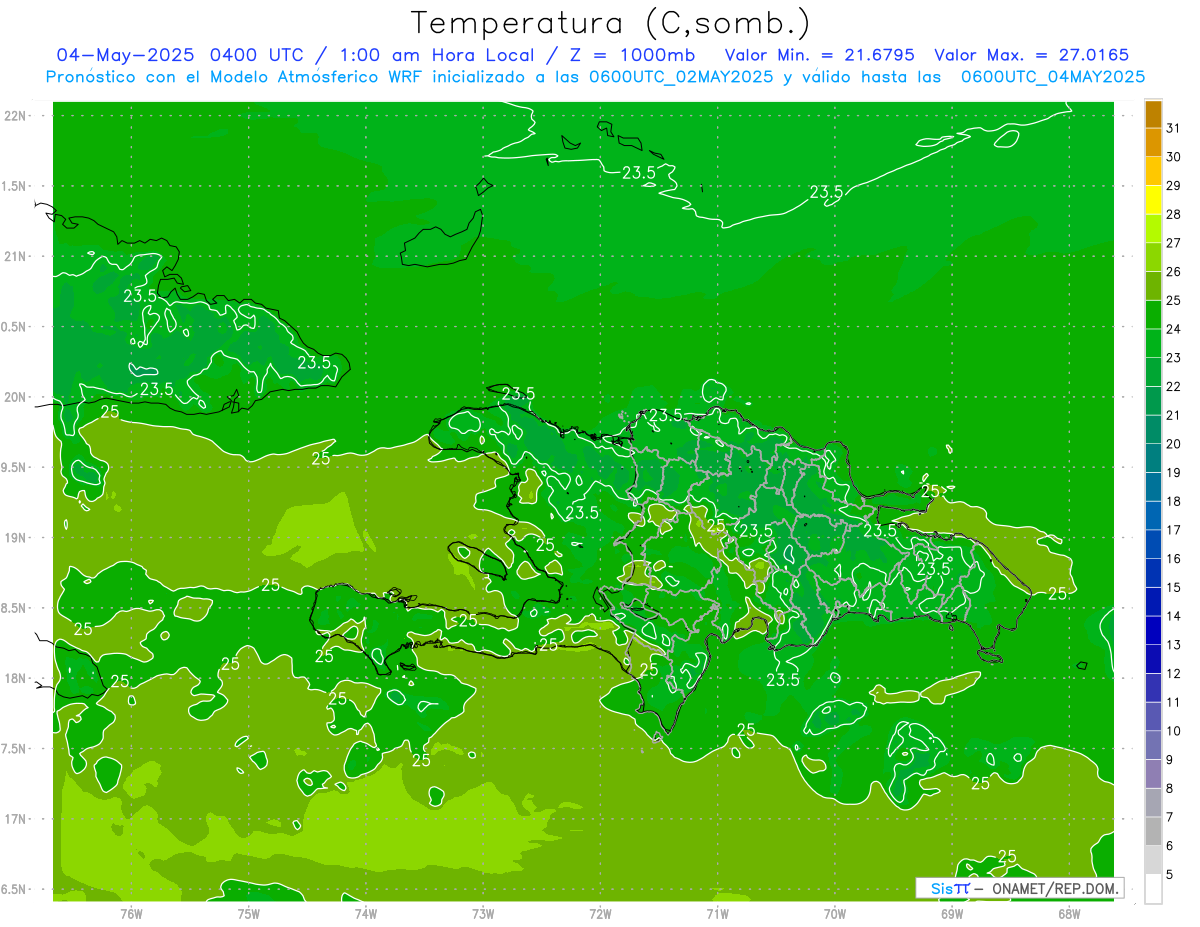Select the lime swatch between 27 and 28
This screenshot has width=1200, height=927.
pos(1153,228)
